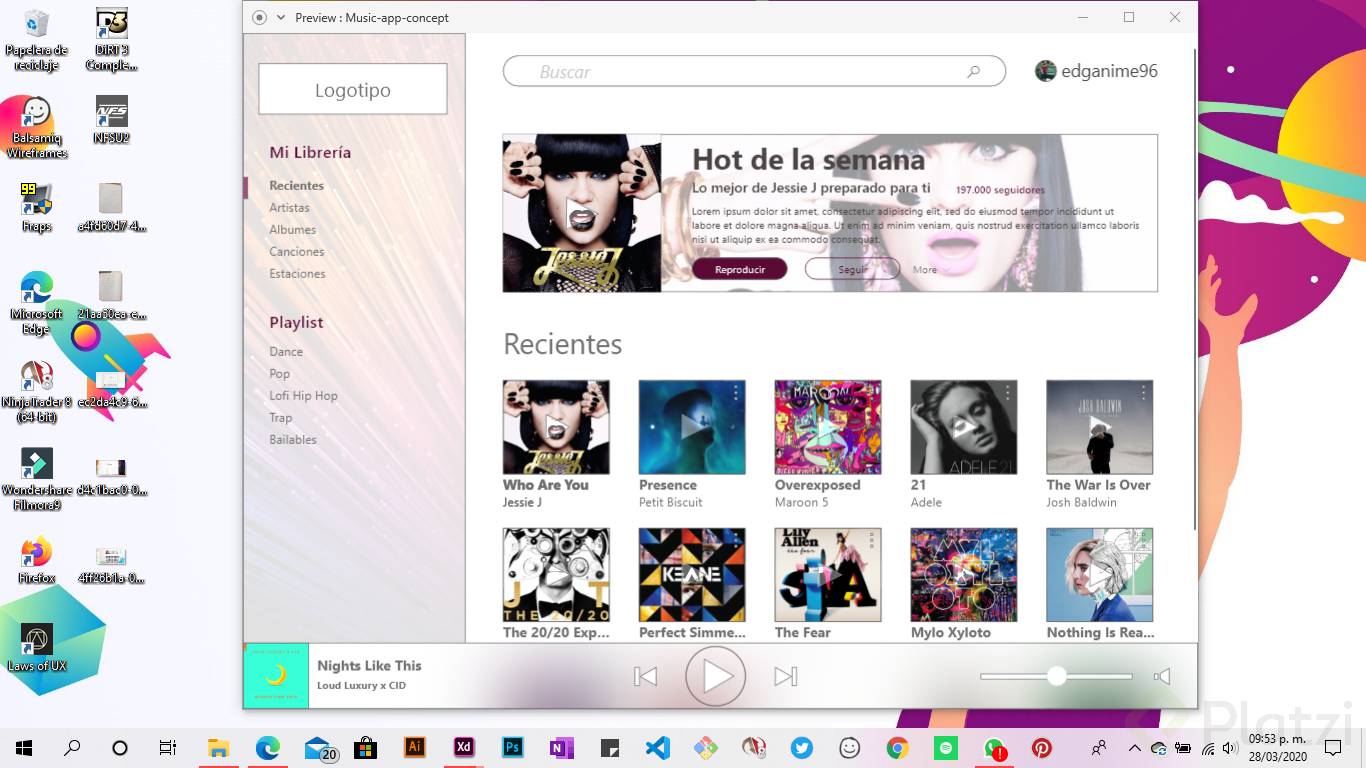Launch Adobe Illustrator from the taskbar
Image resolution: width=1366 pixels, height=768 pixels.
tap(415, 747)
